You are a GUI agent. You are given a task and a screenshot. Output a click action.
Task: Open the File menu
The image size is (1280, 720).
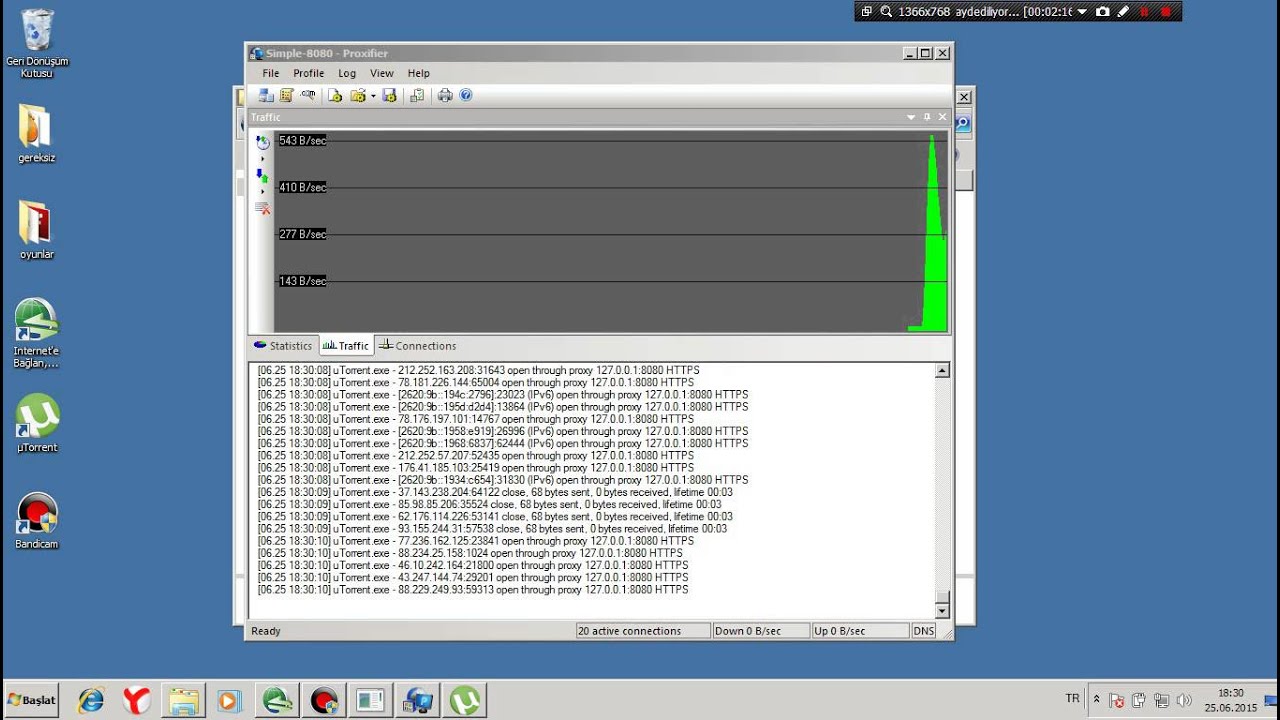click(x=271, y=73)
